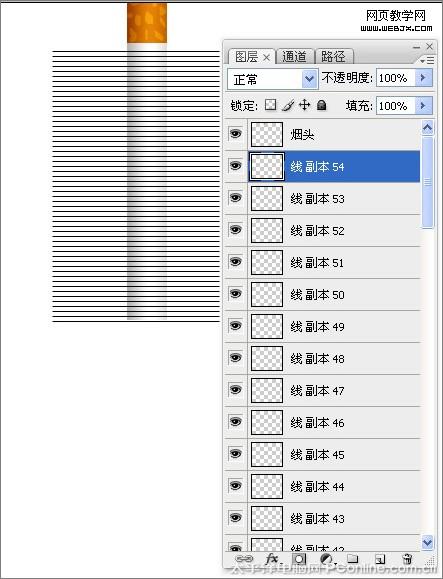
Task: Open the opacity slider arrow
Action: coord(423,78)
